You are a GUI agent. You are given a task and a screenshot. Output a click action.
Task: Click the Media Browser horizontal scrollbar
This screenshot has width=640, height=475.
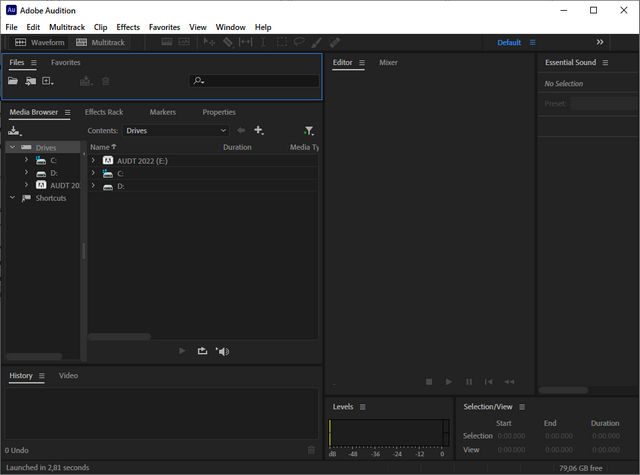(x=119, y=337)
